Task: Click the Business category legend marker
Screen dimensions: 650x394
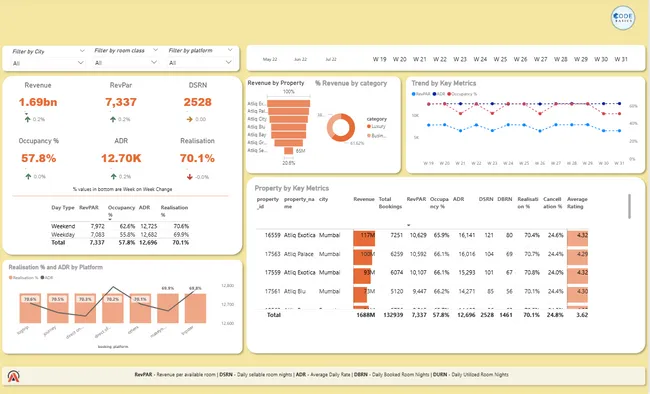Action: 369,136
